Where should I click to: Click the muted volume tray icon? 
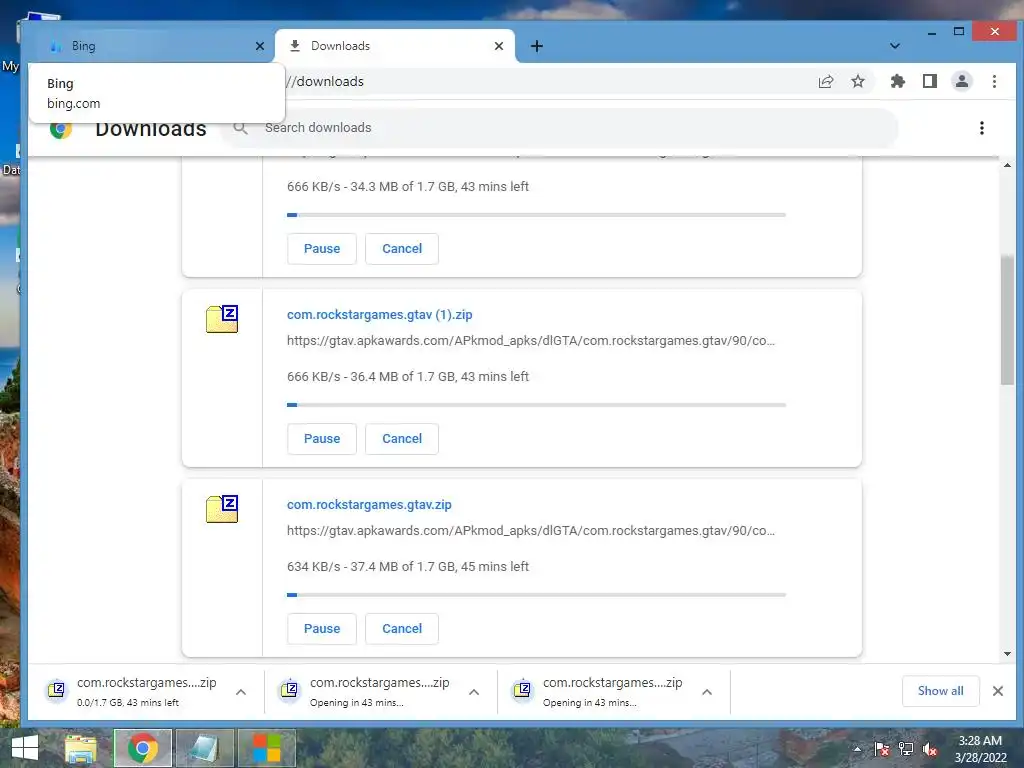(x=930, y=749)
